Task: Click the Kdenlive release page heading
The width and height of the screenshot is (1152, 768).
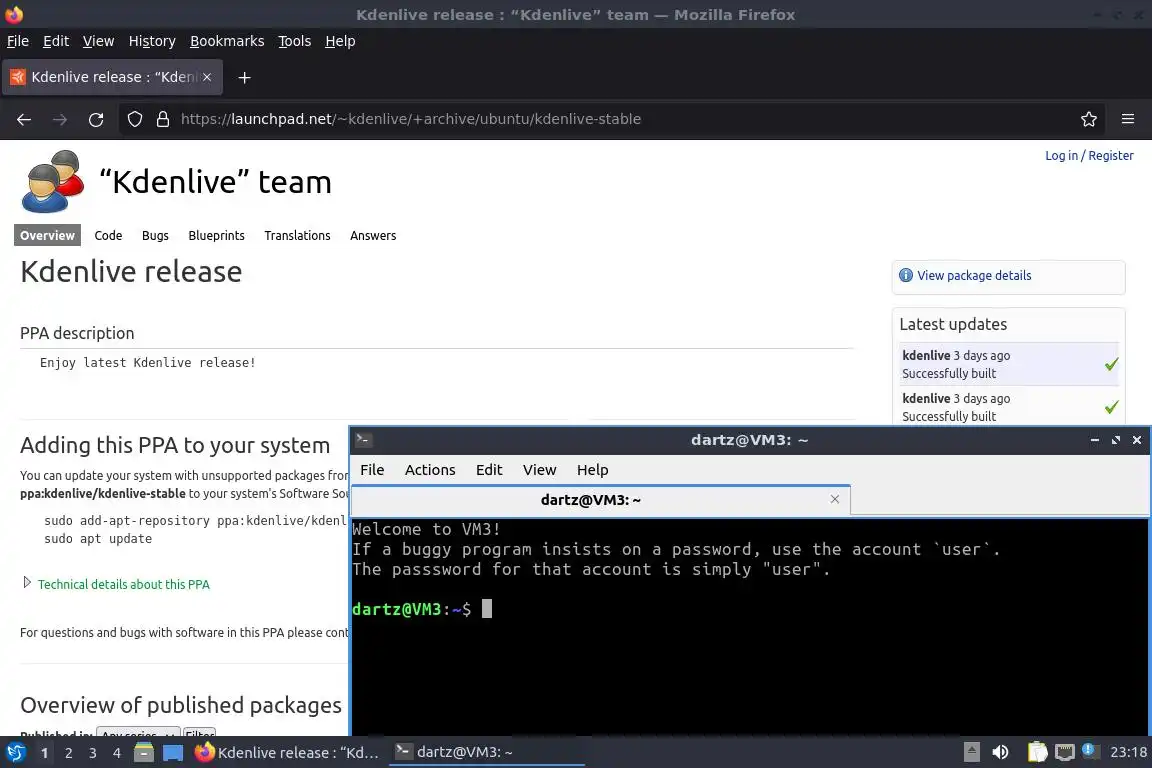Action: 131,271
